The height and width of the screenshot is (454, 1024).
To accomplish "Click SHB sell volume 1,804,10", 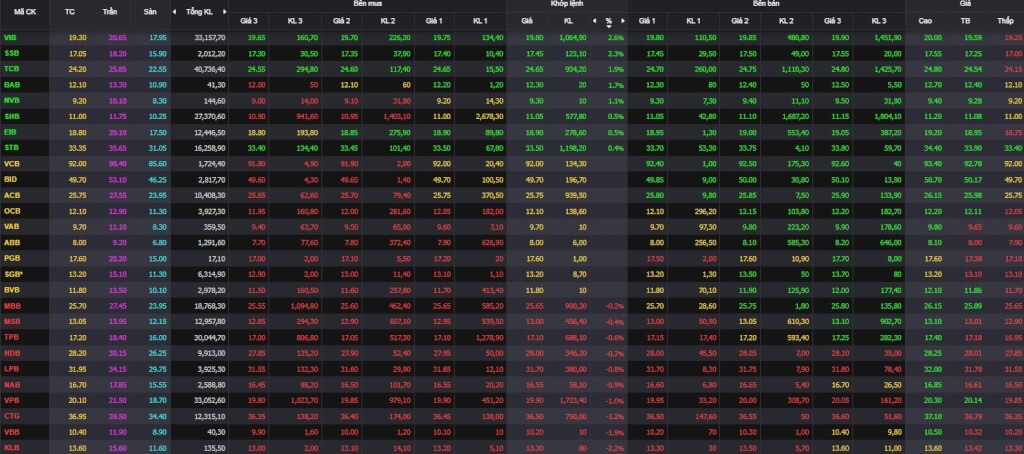I will (x=887, y=116).
